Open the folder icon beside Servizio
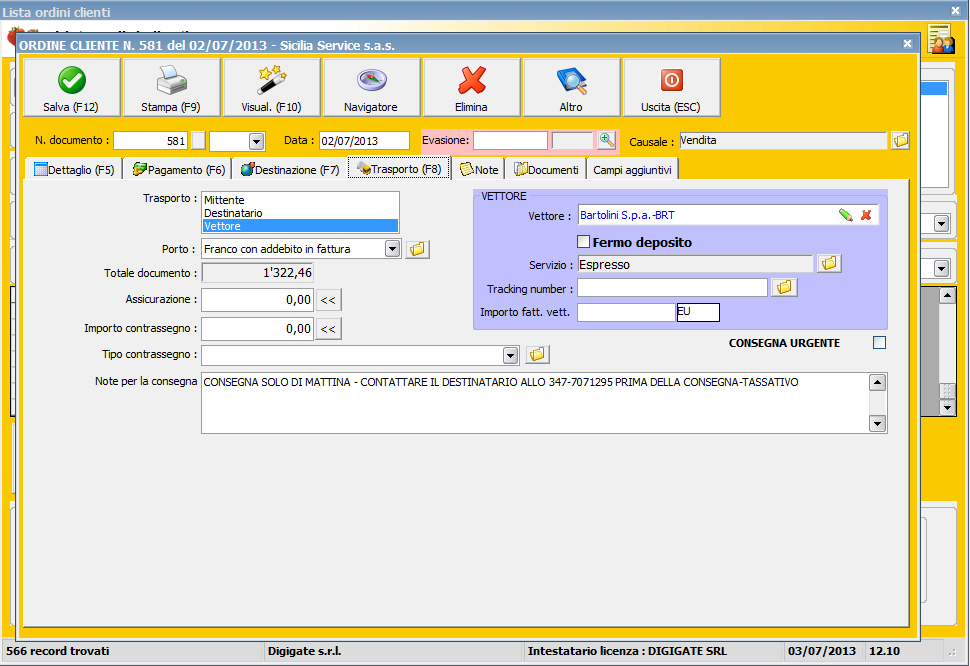The width and height of the screenshot is (970, 666). (829, 263)
